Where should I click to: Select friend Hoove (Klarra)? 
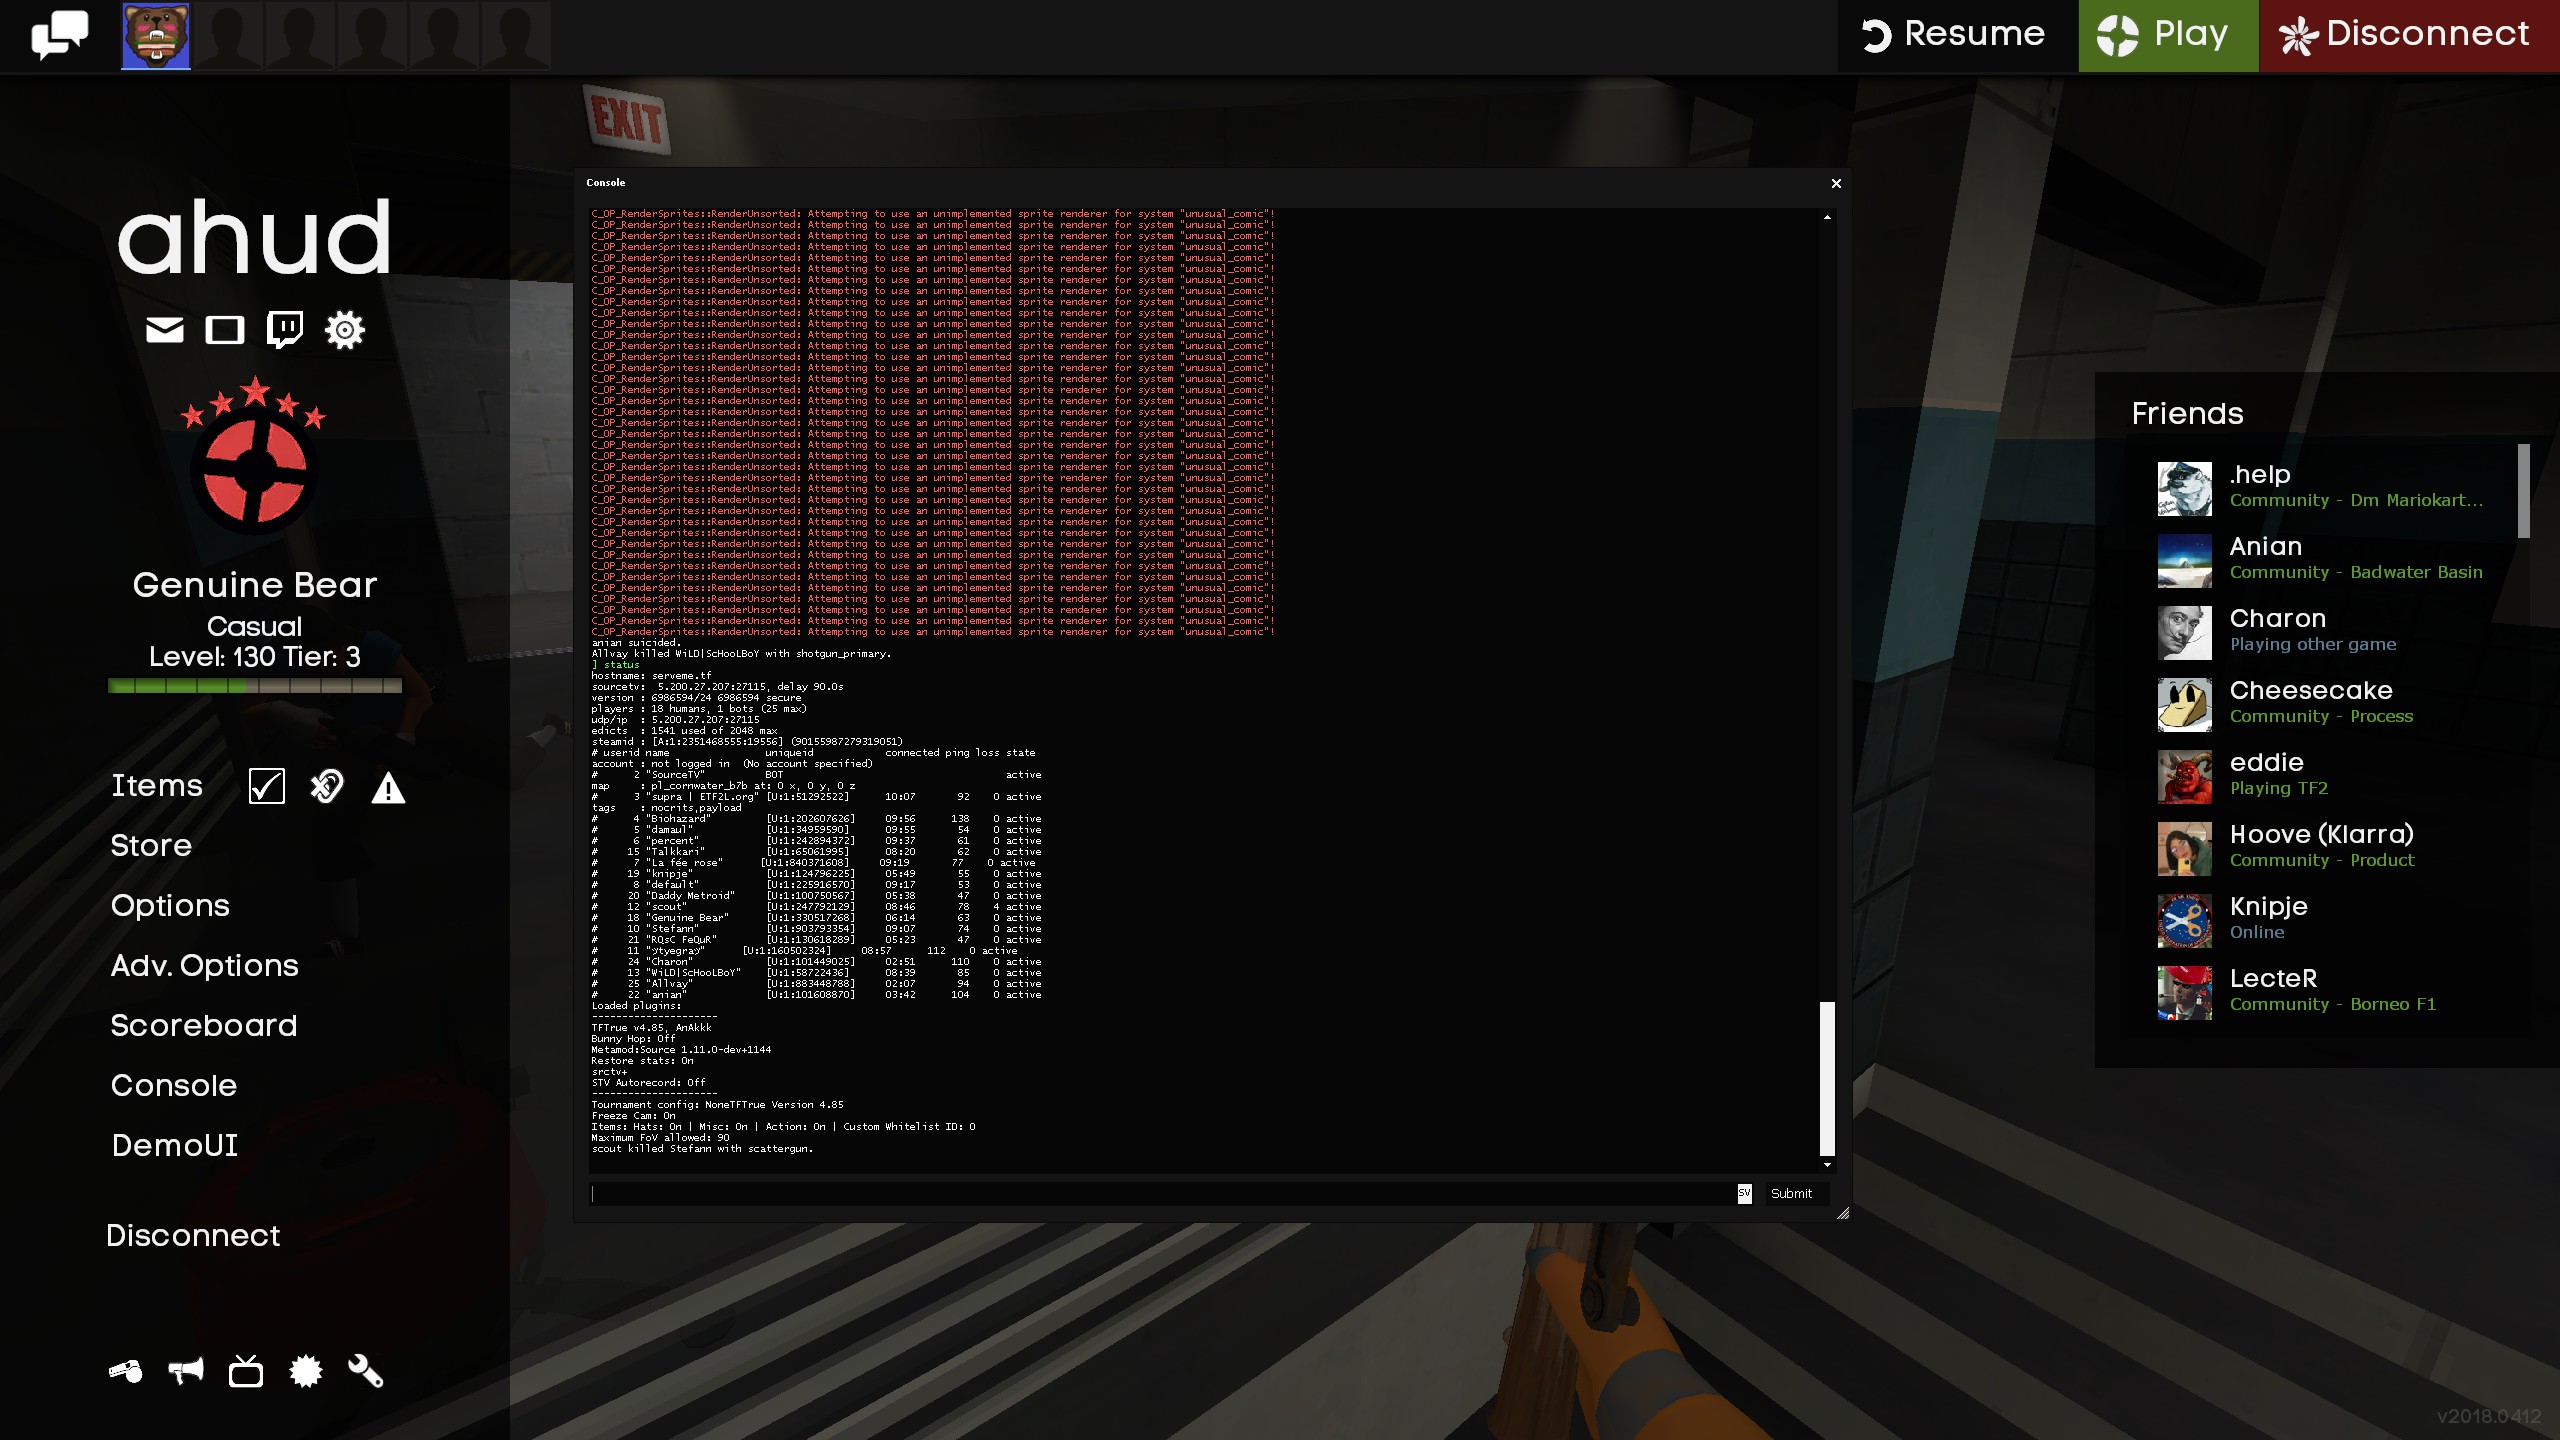click(2335, 848)
